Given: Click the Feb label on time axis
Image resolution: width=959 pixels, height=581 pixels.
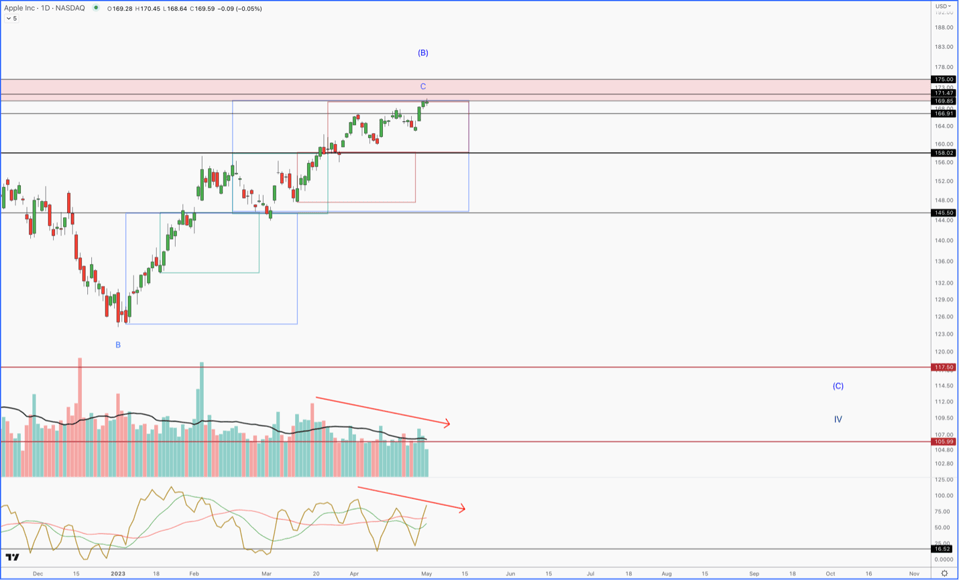Looking at the screenshot, I should point(194,574).
